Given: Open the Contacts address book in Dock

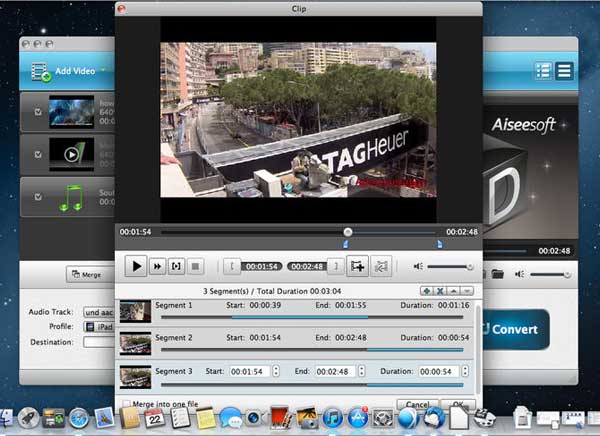Looking at the screenshot, I should coord(130,418).
